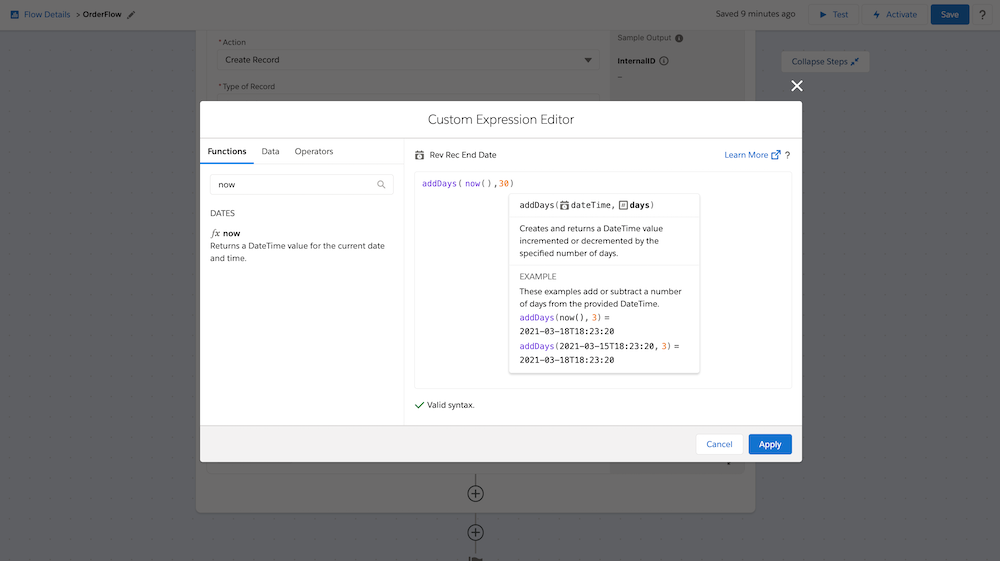The image size is (1000, 561).
Task: Click the 'Valid syntax.' message
Action: 451,405
